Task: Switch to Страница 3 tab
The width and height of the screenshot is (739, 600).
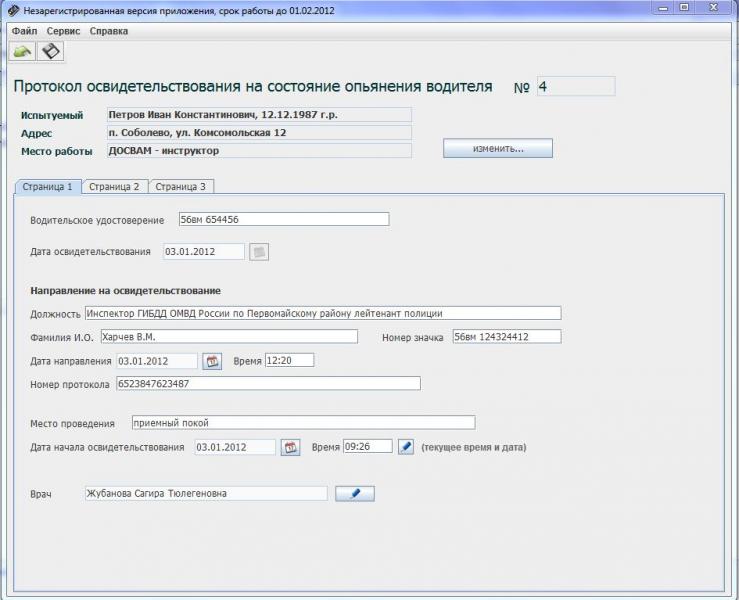Action: point(181,187)
